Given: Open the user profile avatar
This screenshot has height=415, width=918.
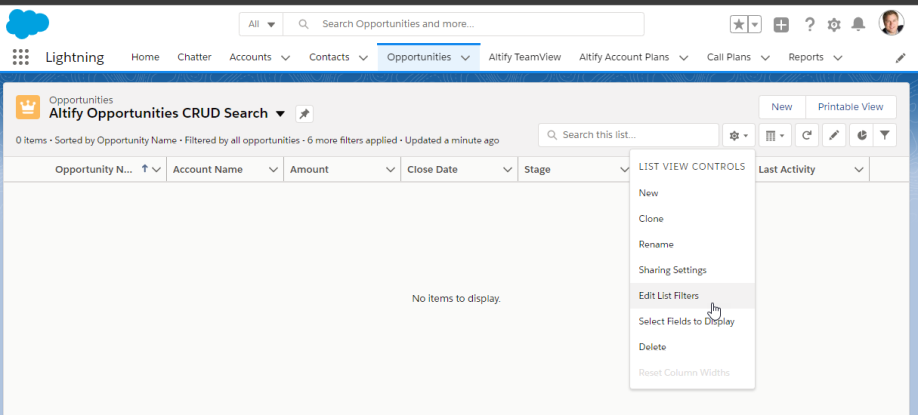Looking at the screenshot, I should coord(891,23).
